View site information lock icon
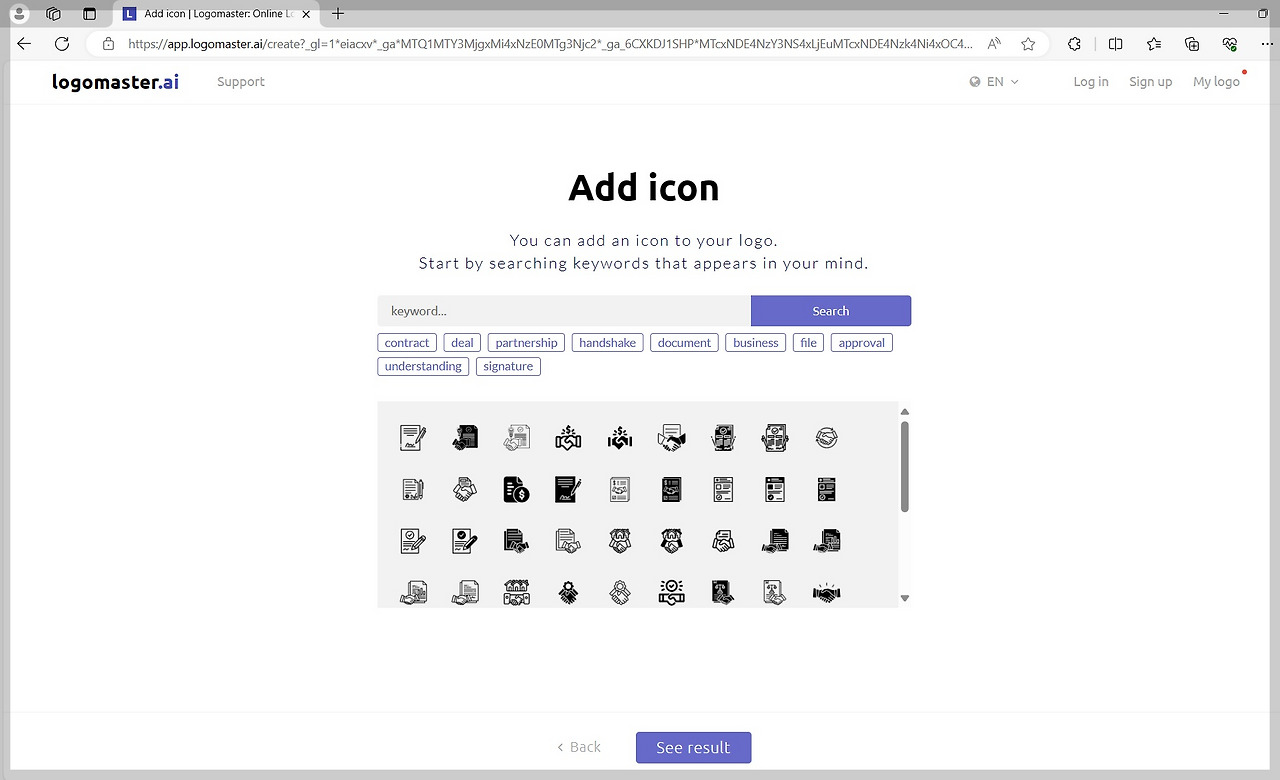Image resolution: width=1280 pixels, height=780 pixels. tap(109, 44)
